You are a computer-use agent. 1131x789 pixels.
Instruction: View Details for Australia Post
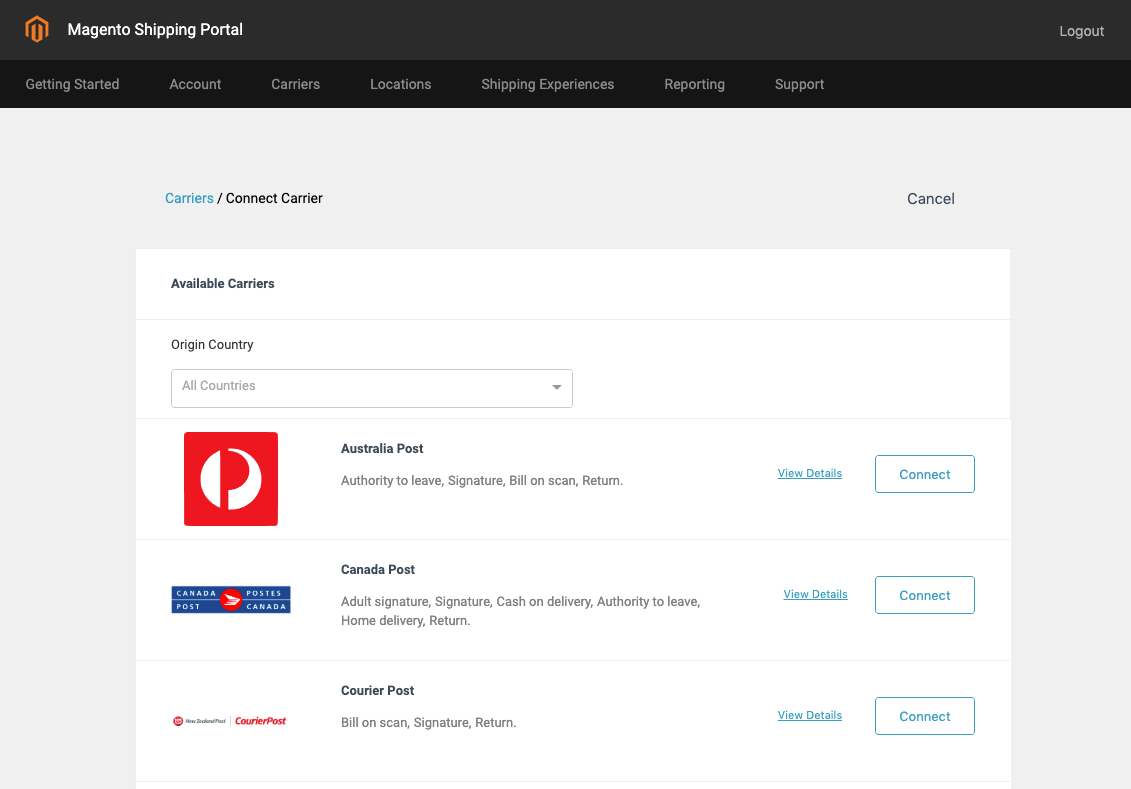(x=809, y=473)
